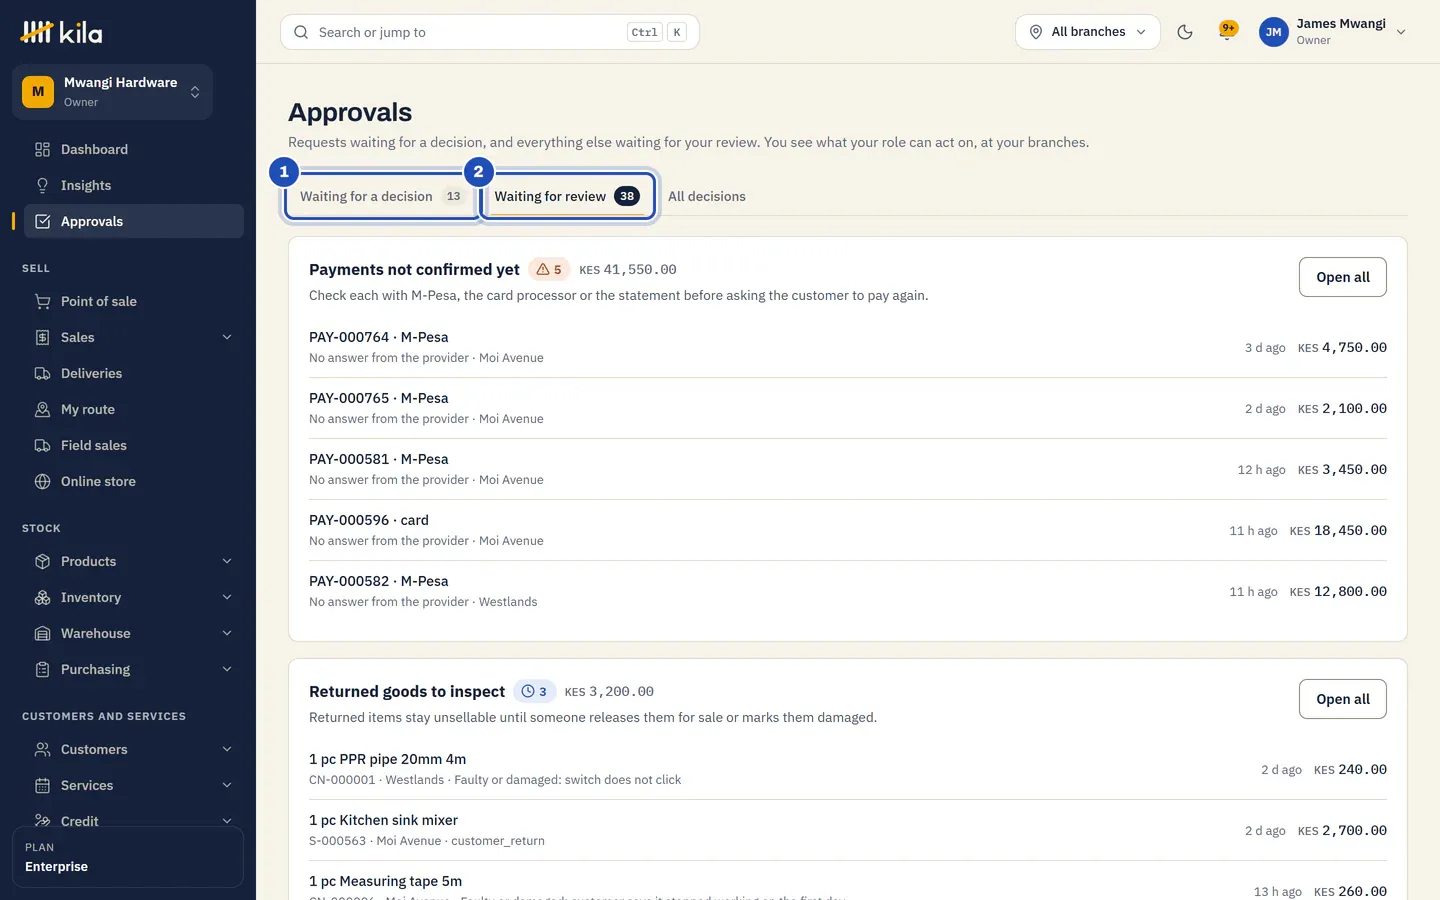
Task: Open all returned goods to inspect
Action: 1342,699
